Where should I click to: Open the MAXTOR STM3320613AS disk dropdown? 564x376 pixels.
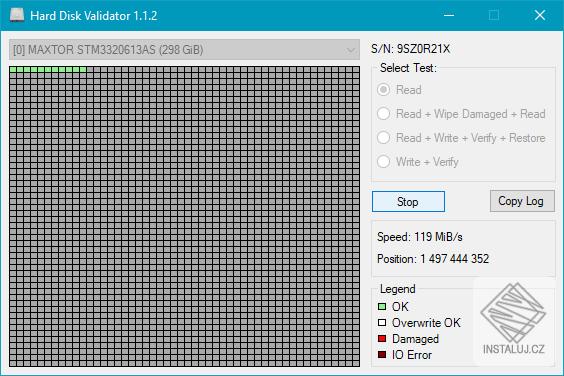pos(184,50)
